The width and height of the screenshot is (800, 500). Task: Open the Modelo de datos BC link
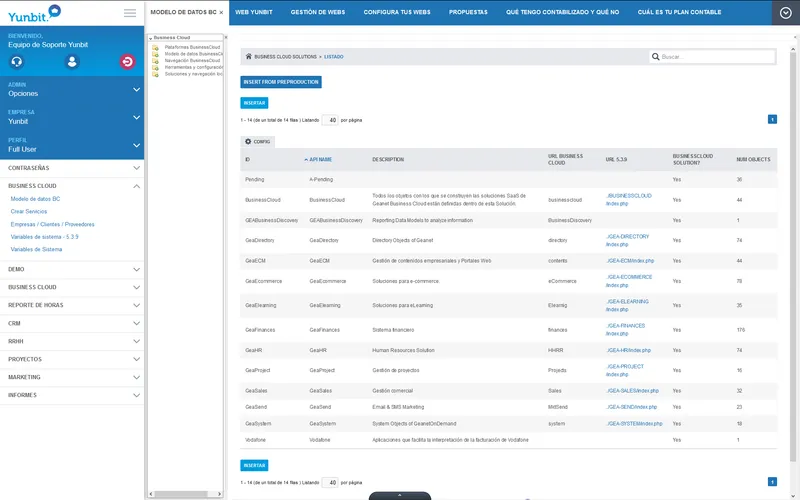point(35,199)
